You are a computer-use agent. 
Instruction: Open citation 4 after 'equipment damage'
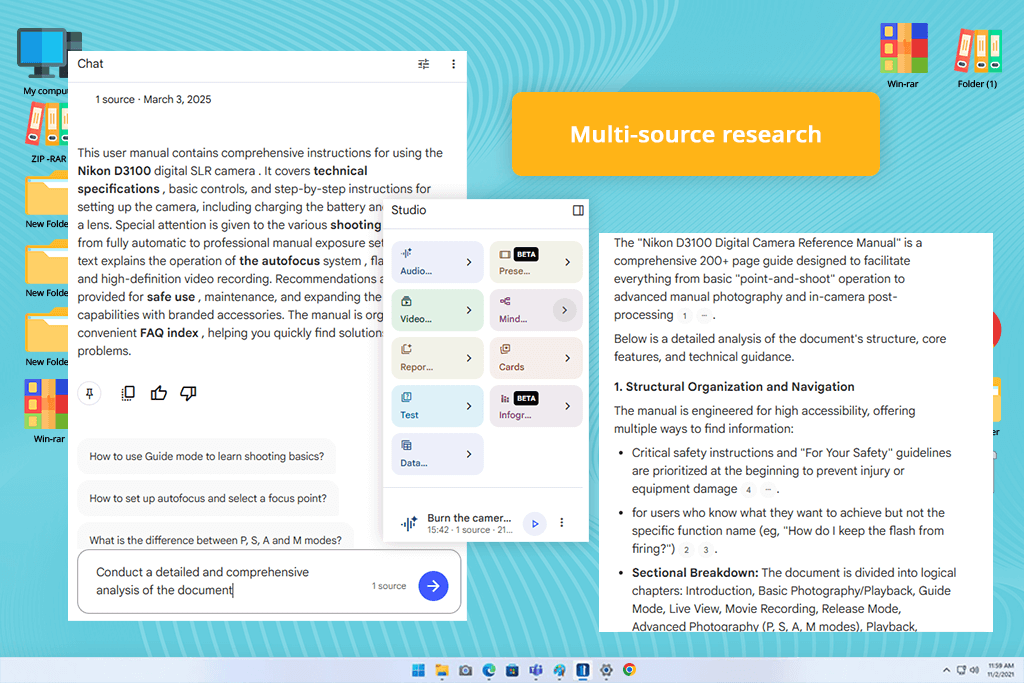(x=748, y=489)
